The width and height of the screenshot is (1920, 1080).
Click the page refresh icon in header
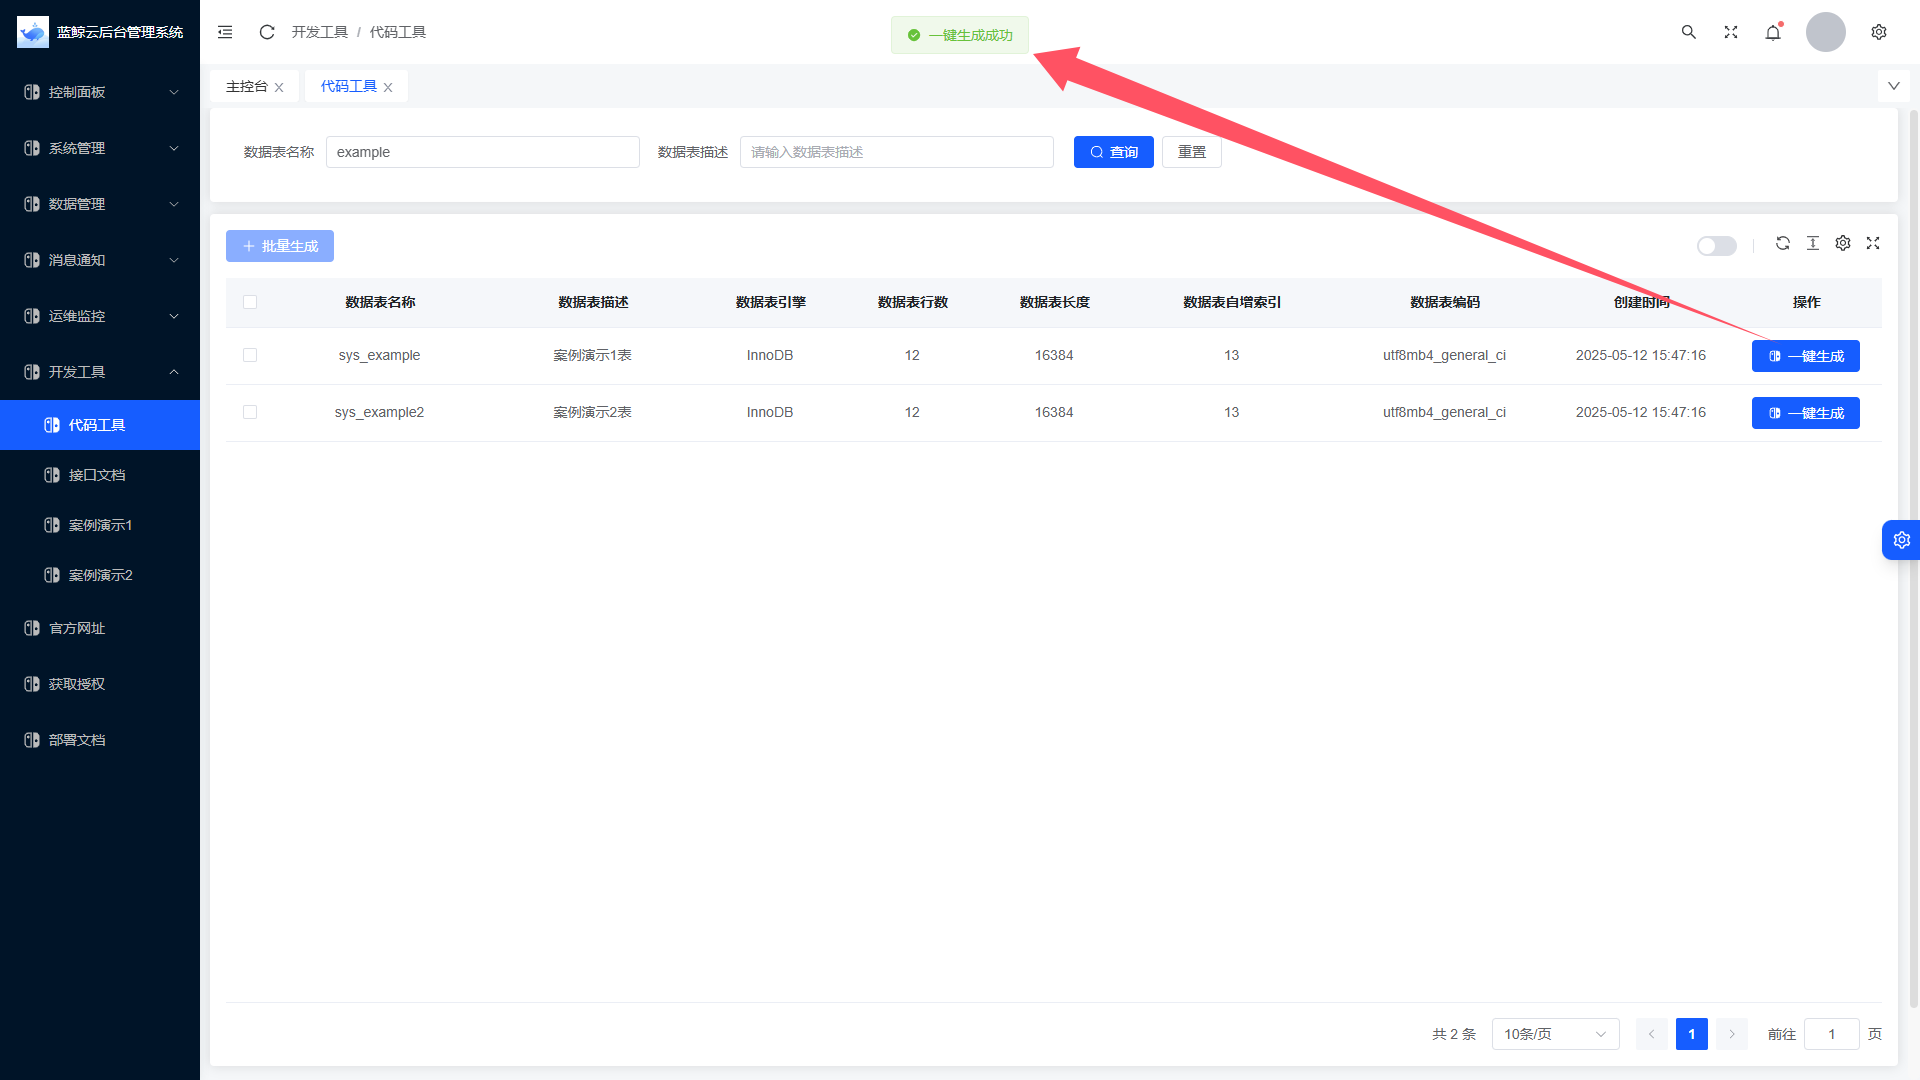click(x=266, y=32)
